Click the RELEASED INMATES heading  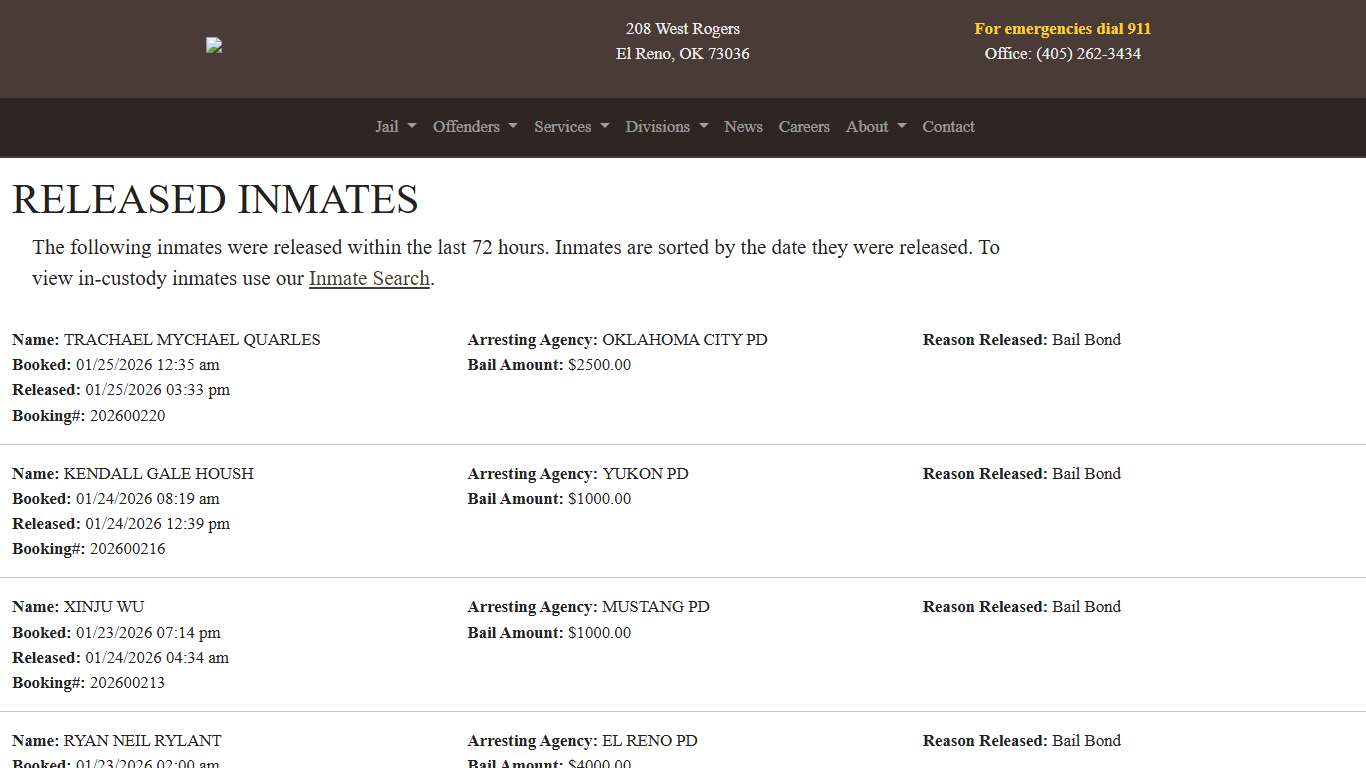click(x=215, y=199)
